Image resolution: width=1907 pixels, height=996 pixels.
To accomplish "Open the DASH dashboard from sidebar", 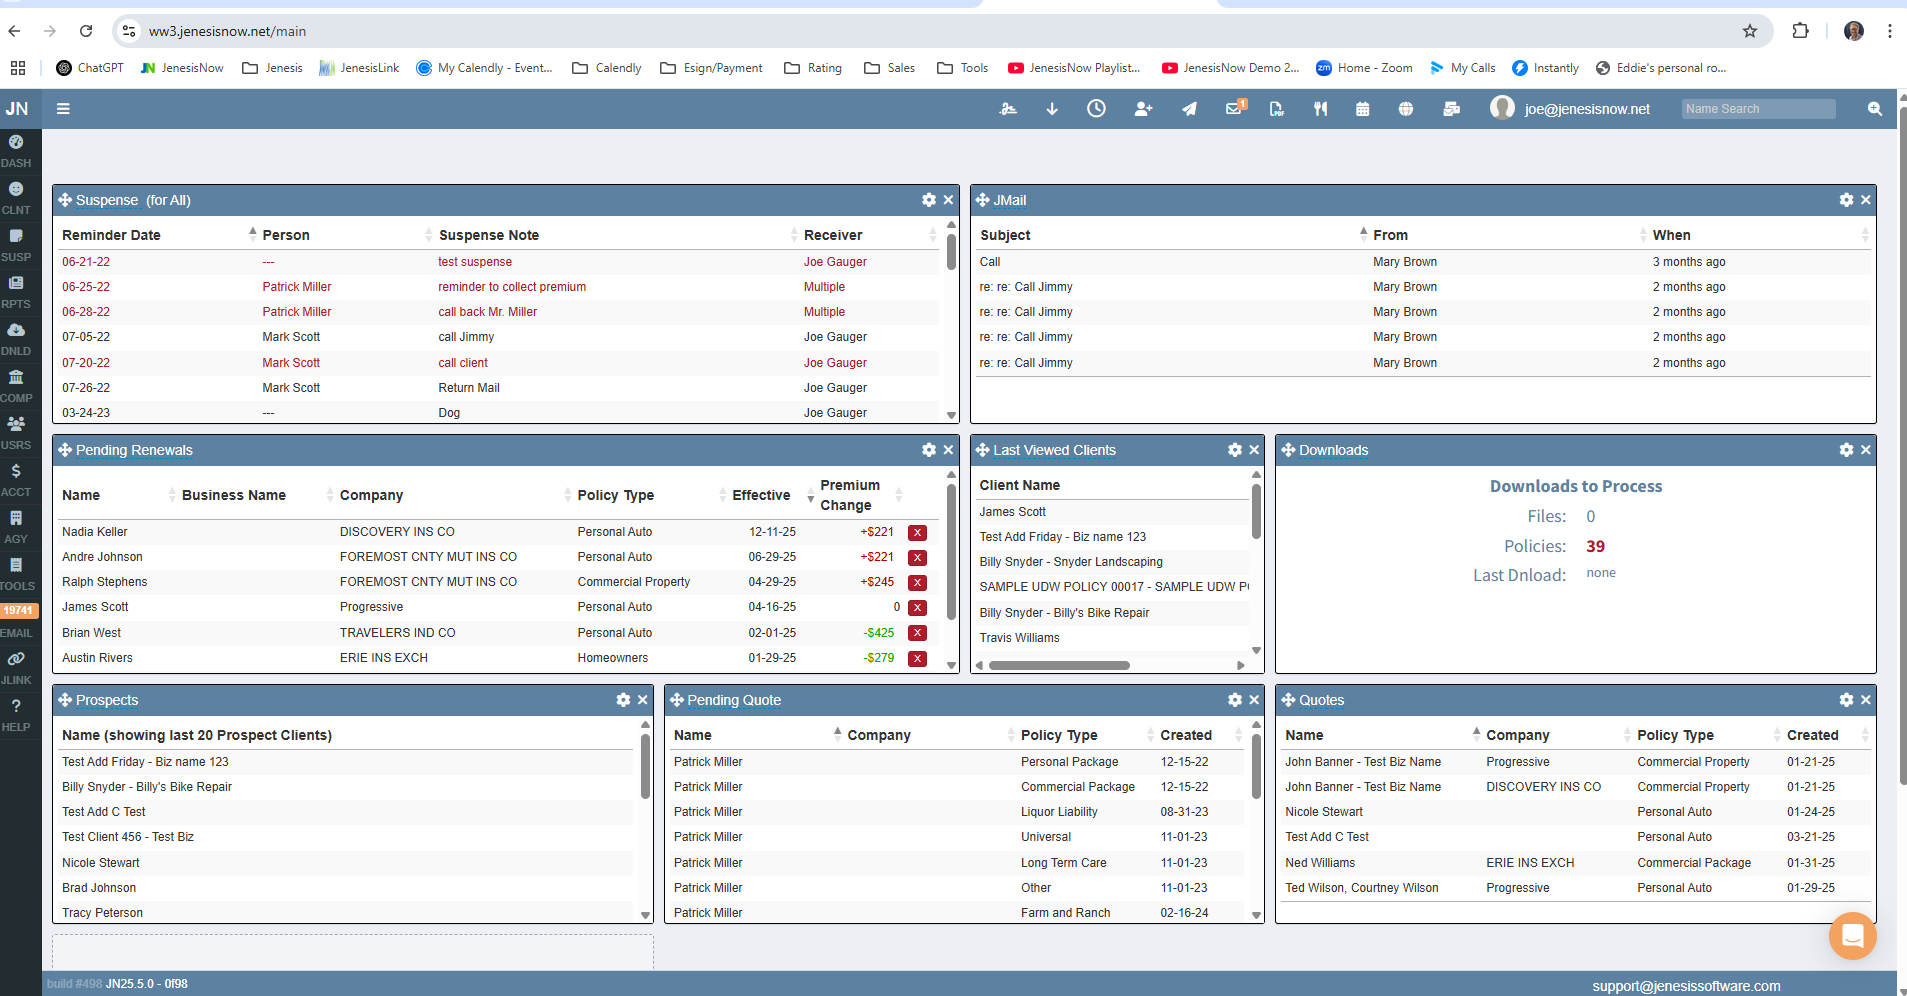I will (x=16, y=150).
